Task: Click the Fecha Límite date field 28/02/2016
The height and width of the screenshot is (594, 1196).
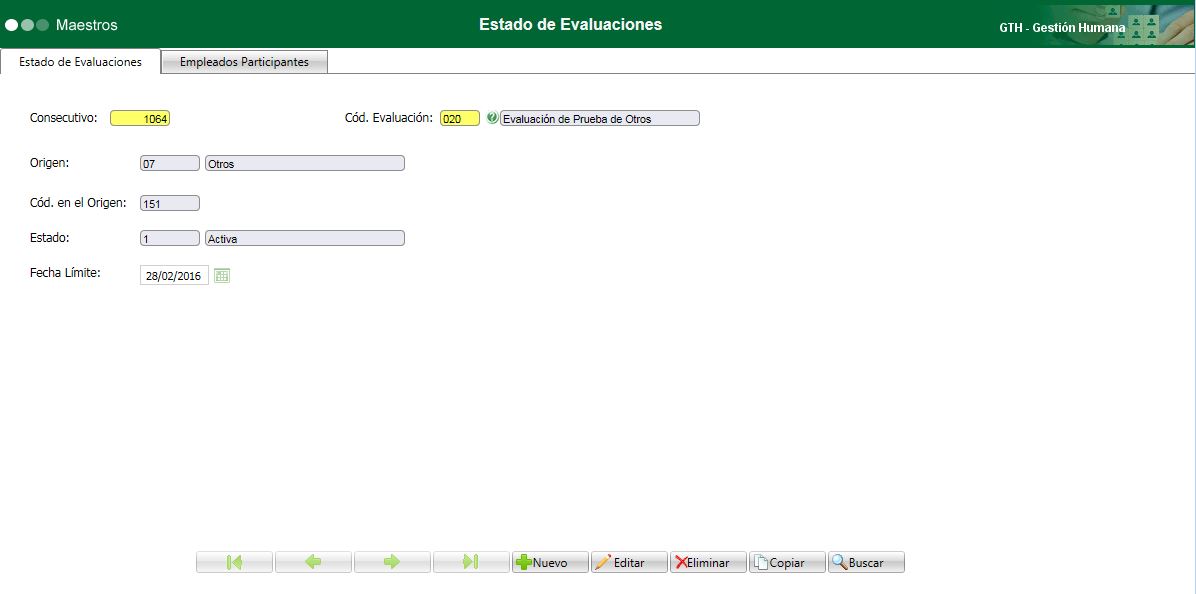Action: click(174, 276)
